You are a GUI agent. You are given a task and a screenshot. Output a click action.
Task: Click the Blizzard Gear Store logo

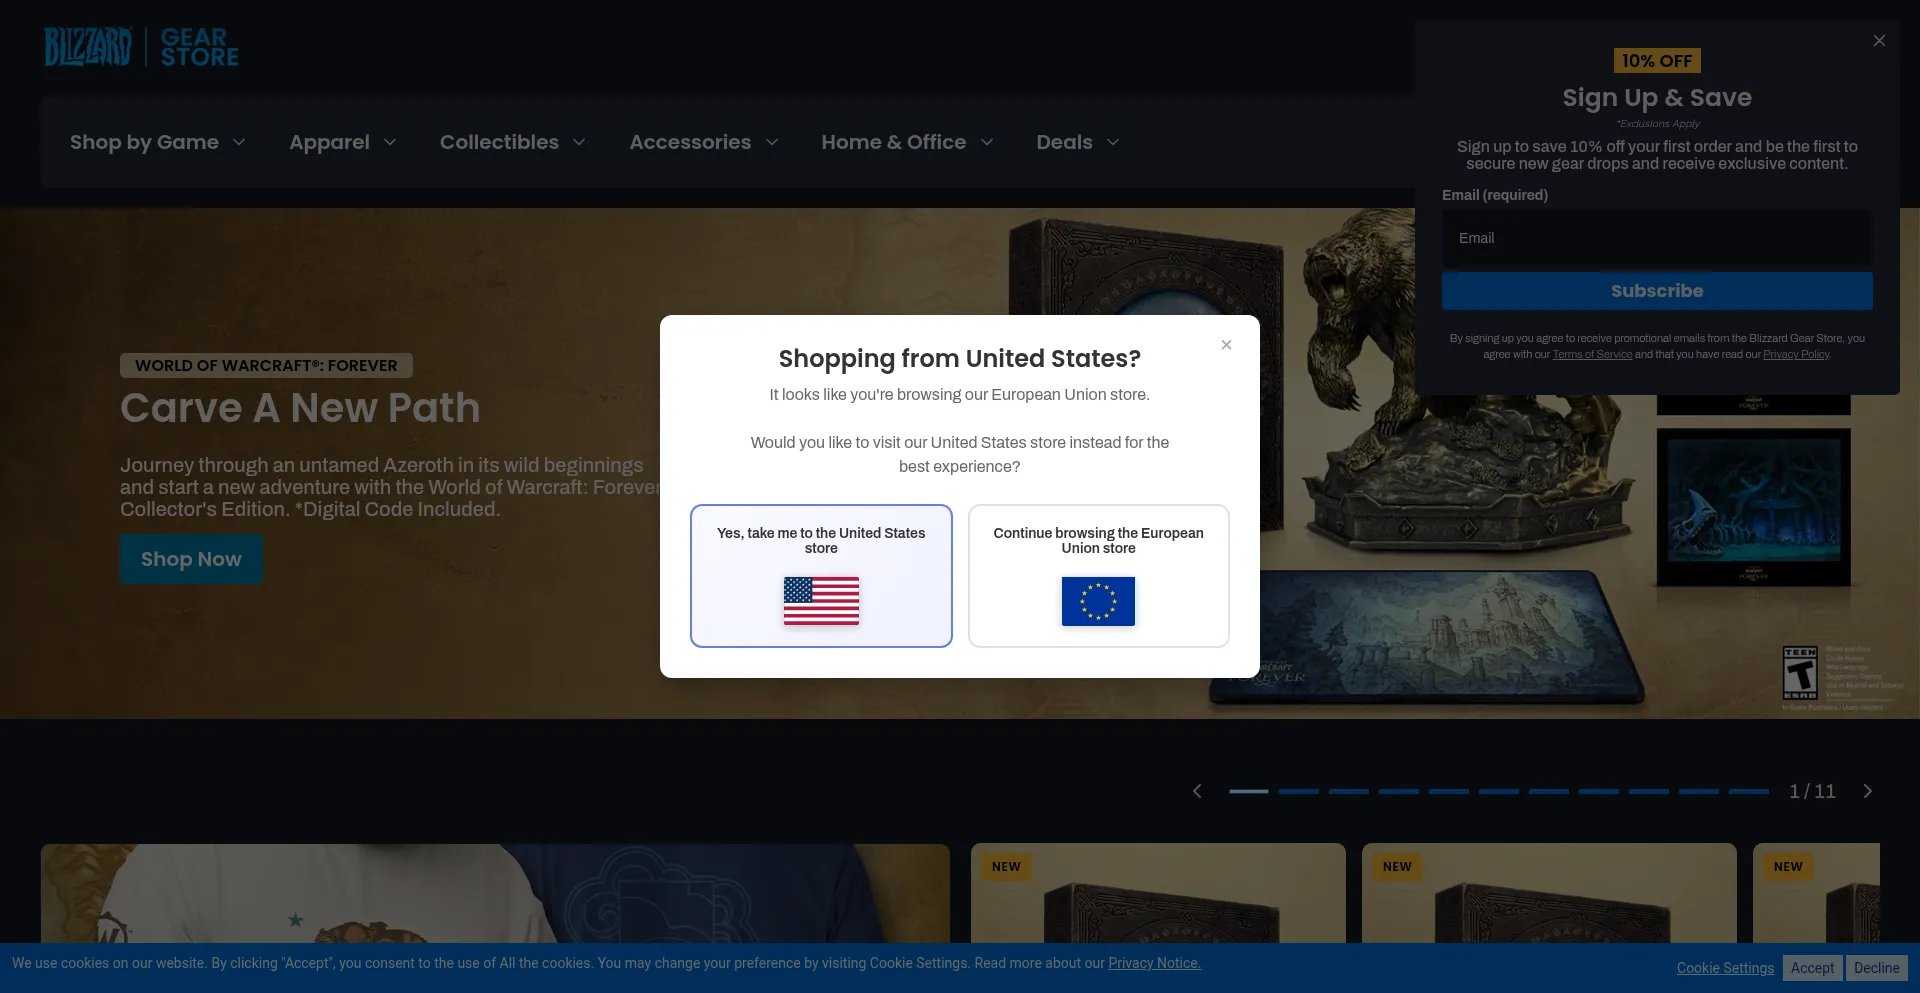pyautogui.click(x=141, y=47)
